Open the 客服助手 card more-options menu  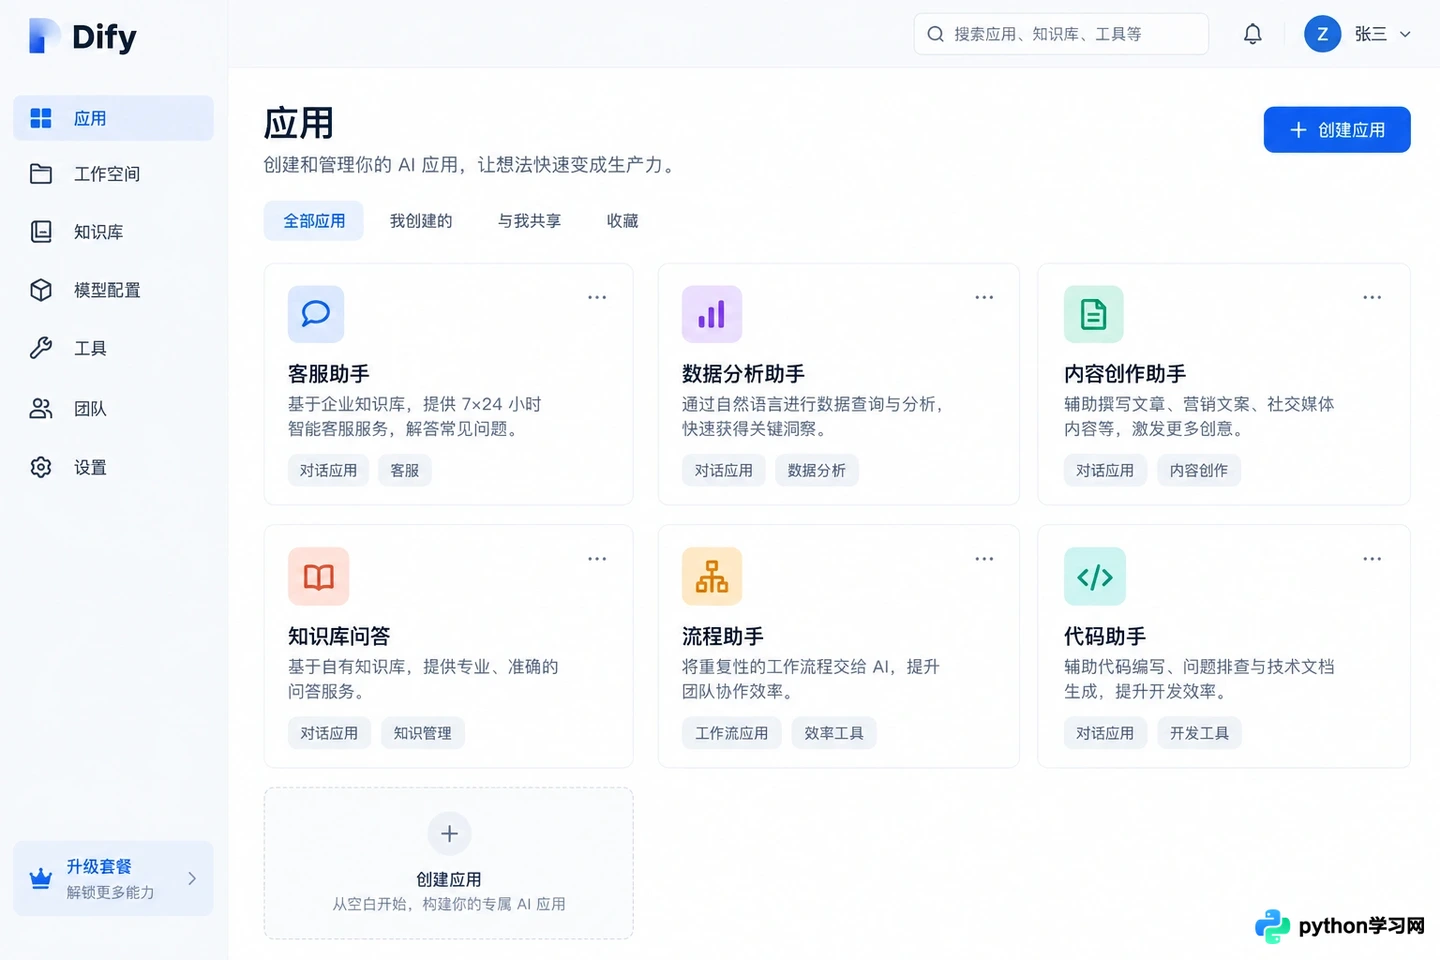point(597,297)
